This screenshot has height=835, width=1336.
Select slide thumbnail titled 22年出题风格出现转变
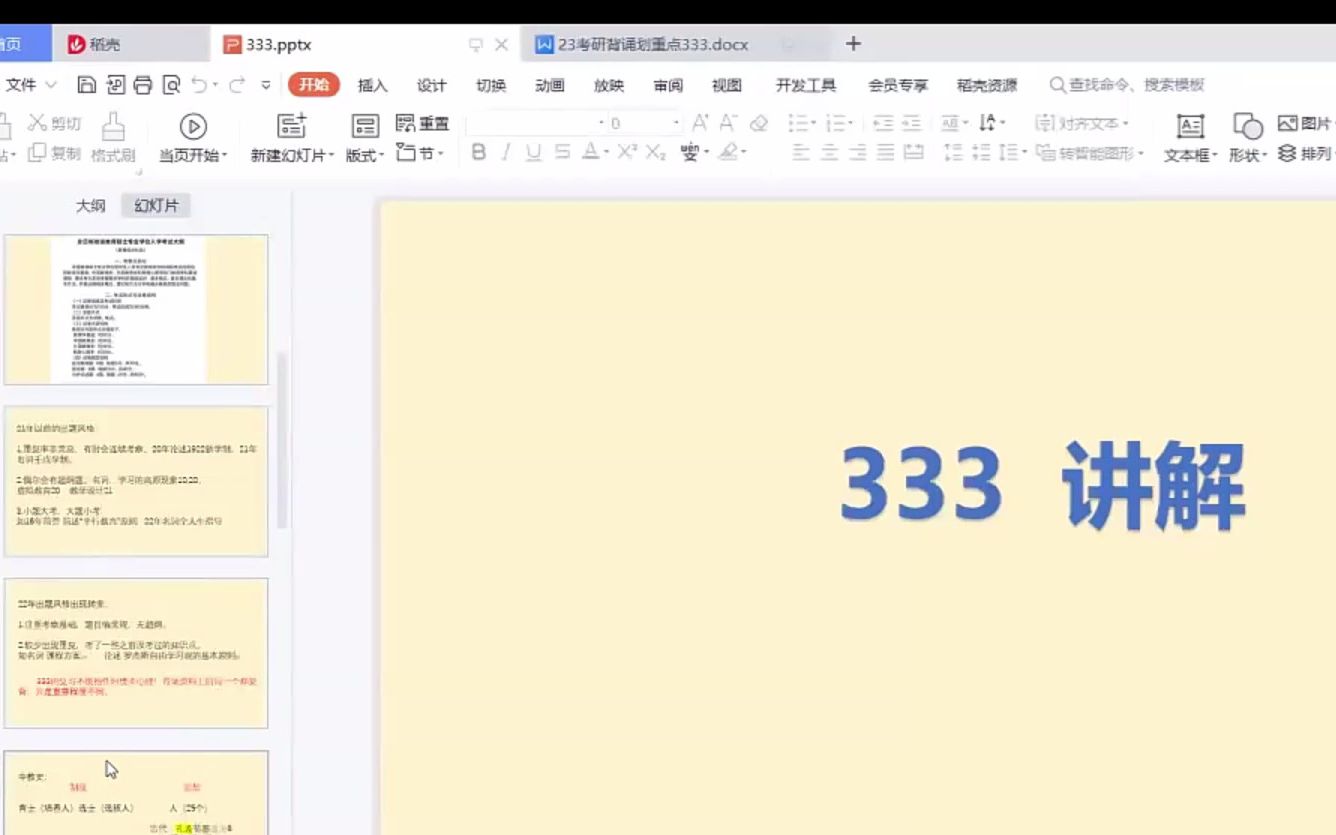coord(136,653)
